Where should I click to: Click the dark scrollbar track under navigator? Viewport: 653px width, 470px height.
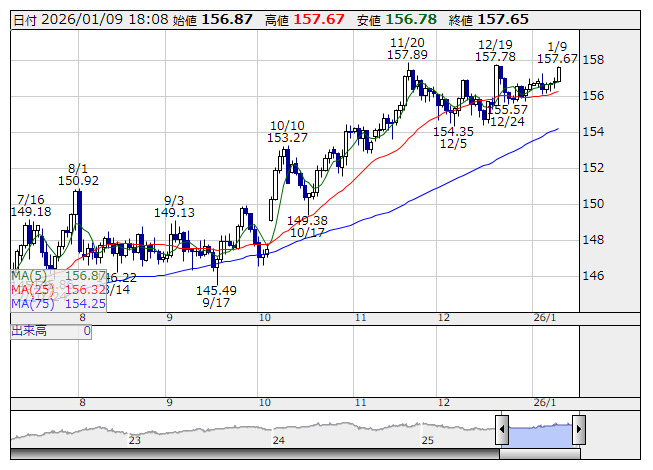pyautogui.click(x=250, y=455)
